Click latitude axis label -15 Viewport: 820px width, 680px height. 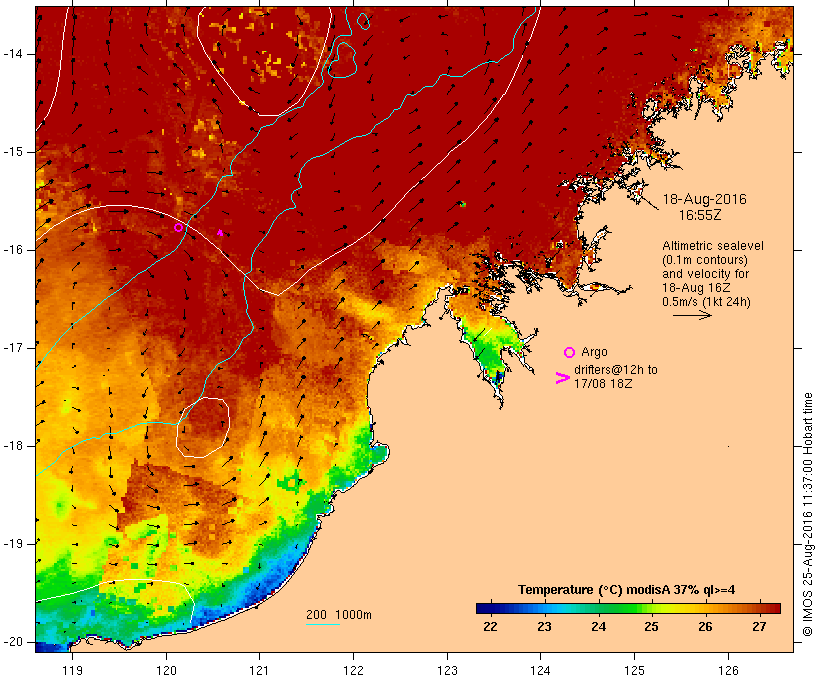pyautogui.click(x=13, y=152)
